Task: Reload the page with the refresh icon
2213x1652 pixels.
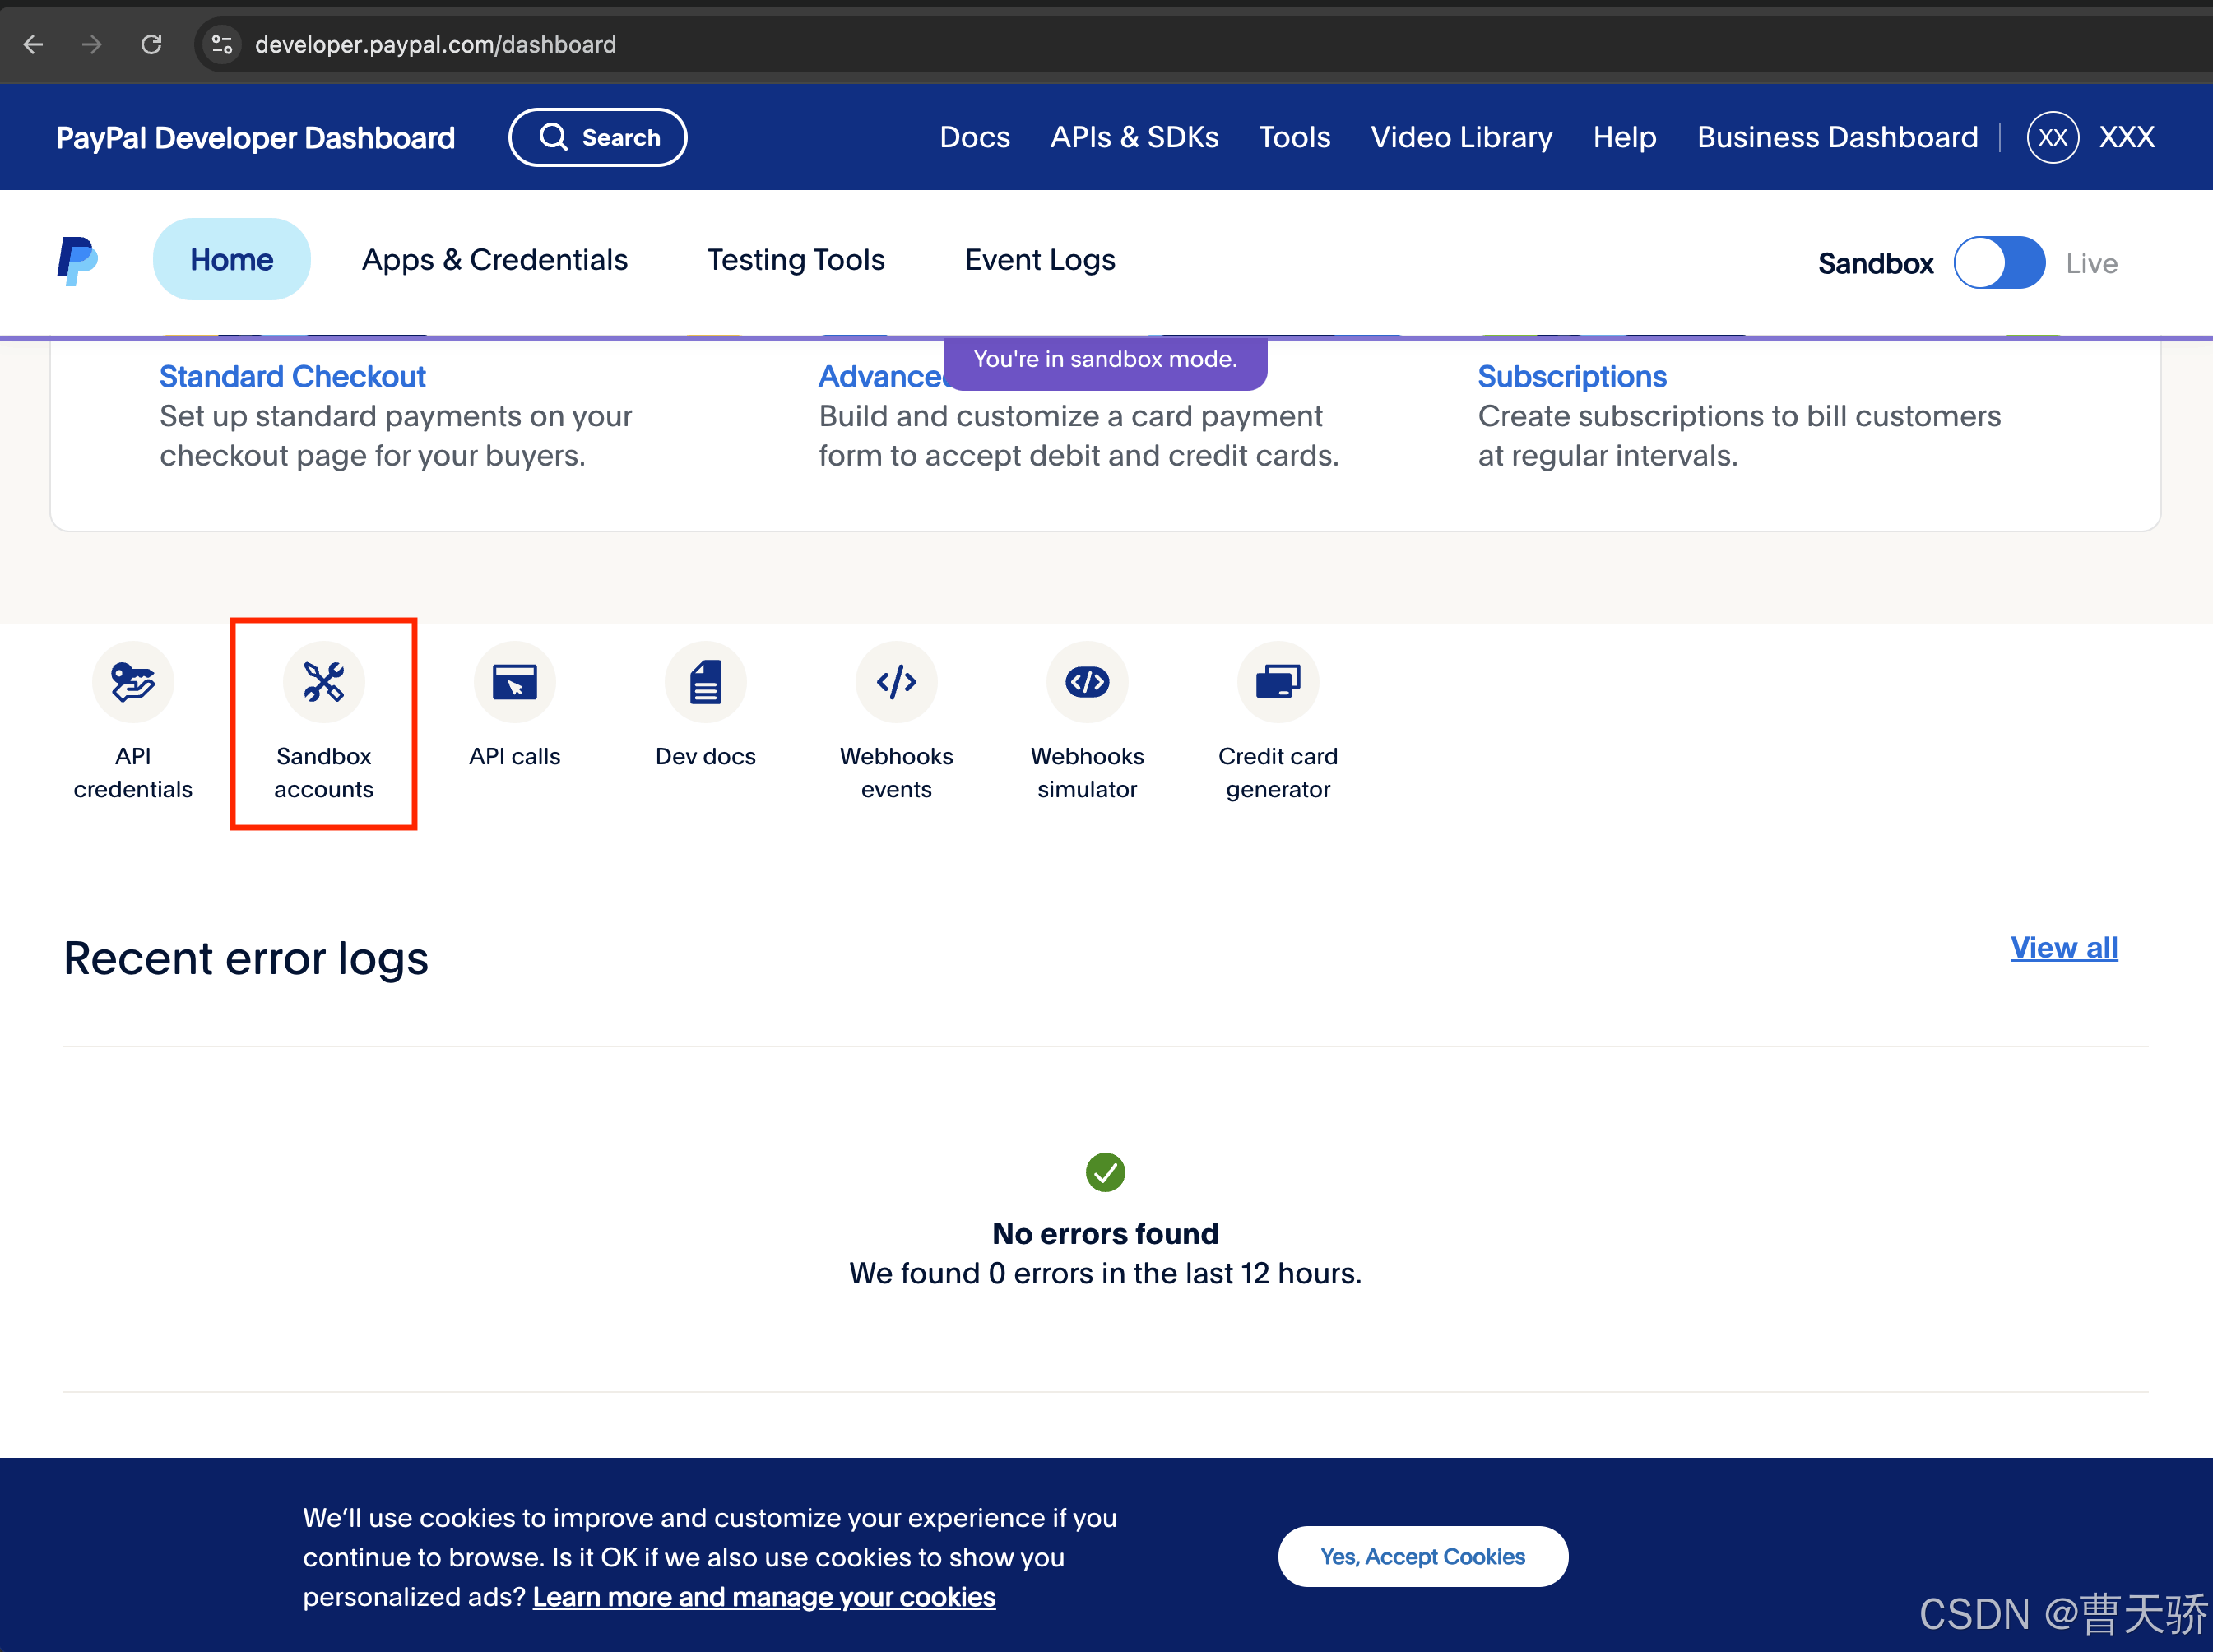Action: pos(151,44)
